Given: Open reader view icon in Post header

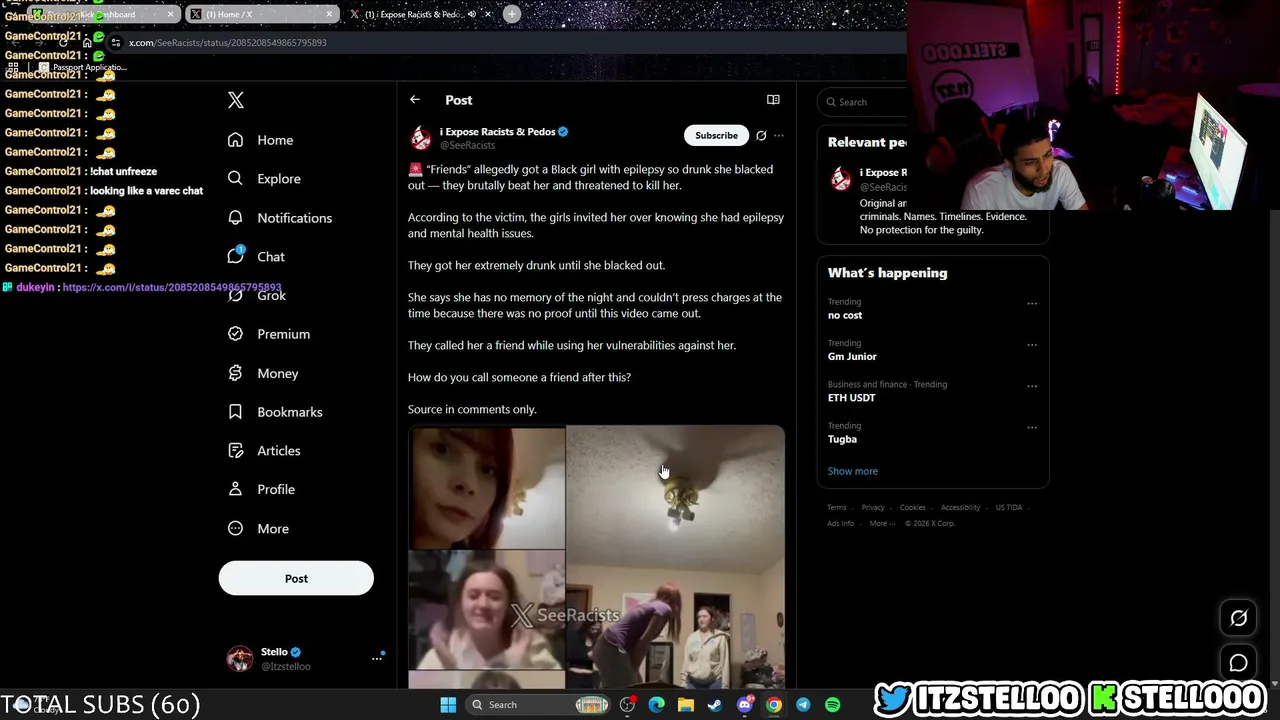Looking at the screenshot, I should (773, 100).
